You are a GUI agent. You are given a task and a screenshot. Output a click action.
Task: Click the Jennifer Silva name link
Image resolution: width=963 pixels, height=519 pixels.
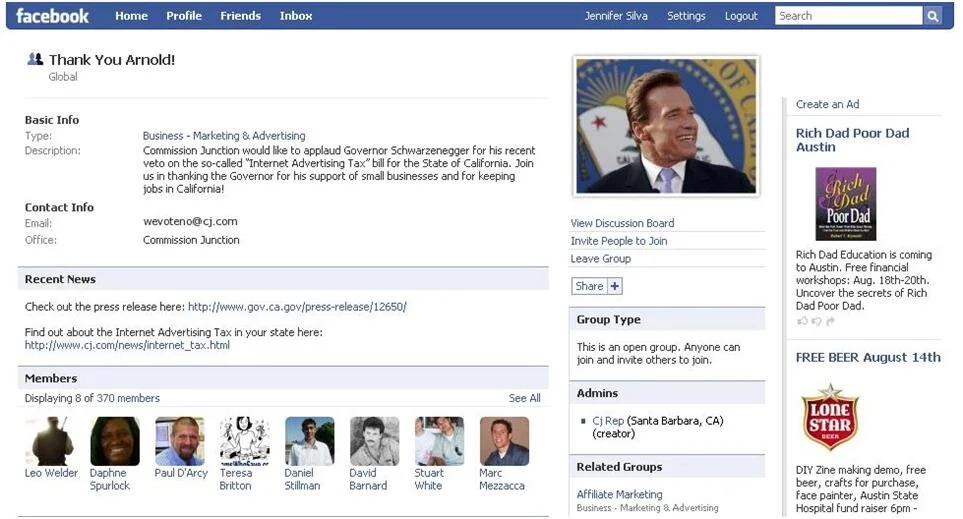pyautogui.click(x=615, y=16)
